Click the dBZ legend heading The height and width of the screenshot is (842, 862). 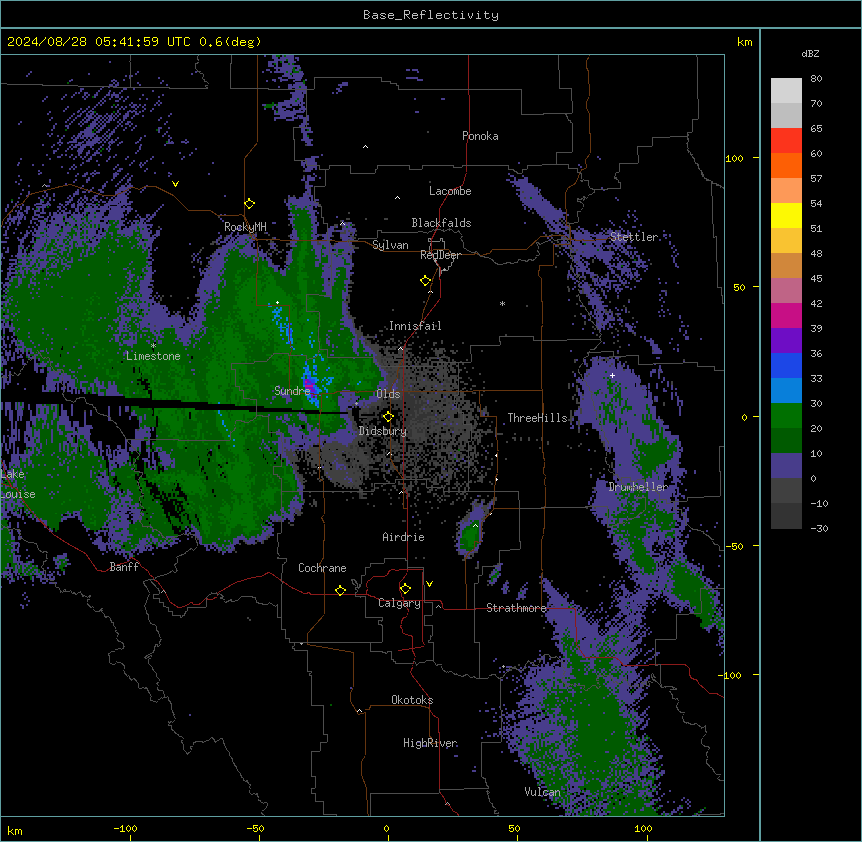pos(810,53)
